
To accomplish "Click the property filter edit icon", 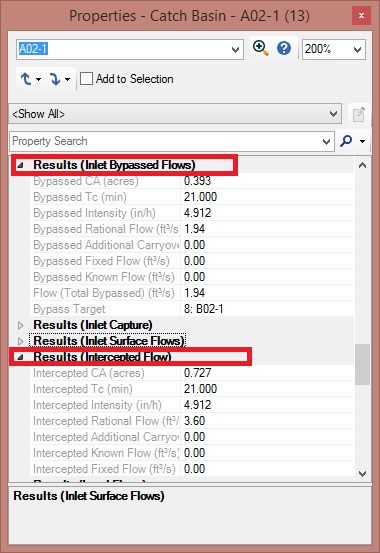I will tap(358, 114).
